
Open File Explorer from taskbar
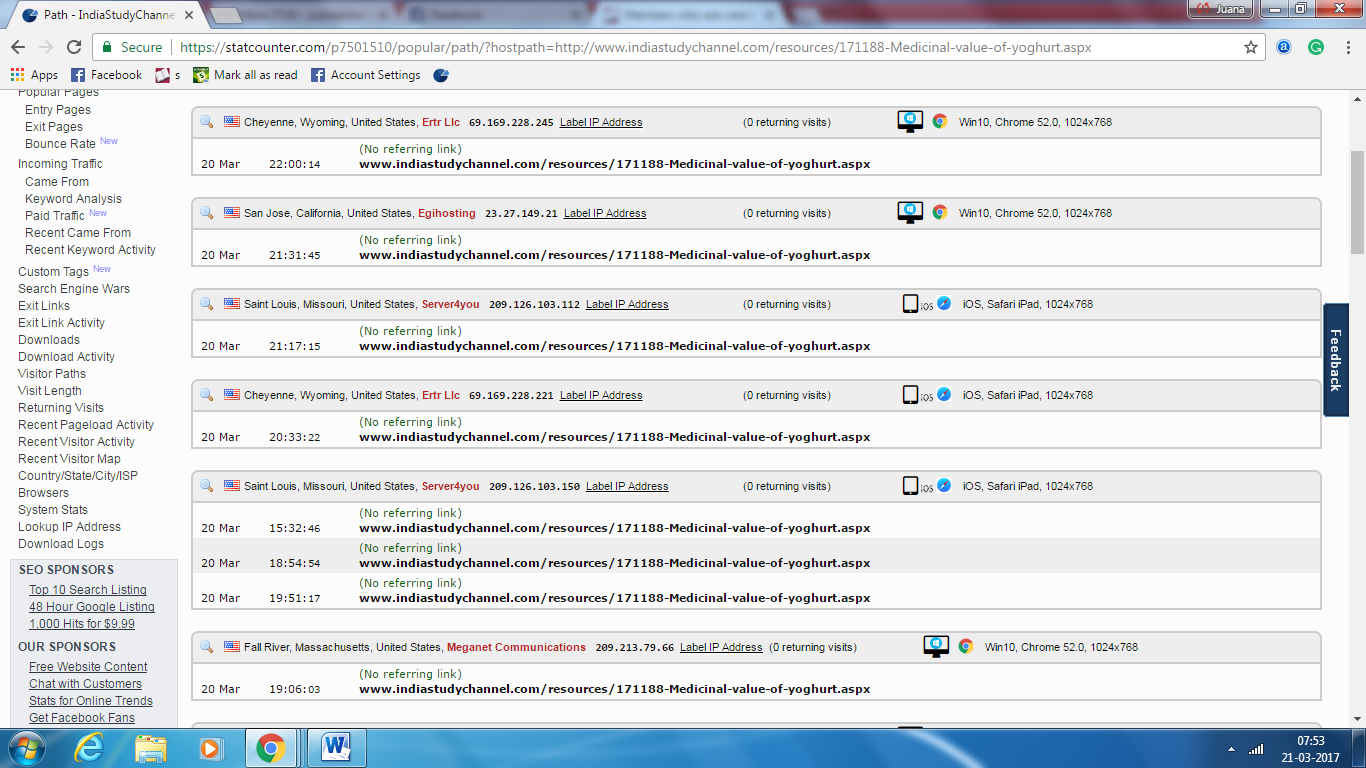[x=151, y=748]
